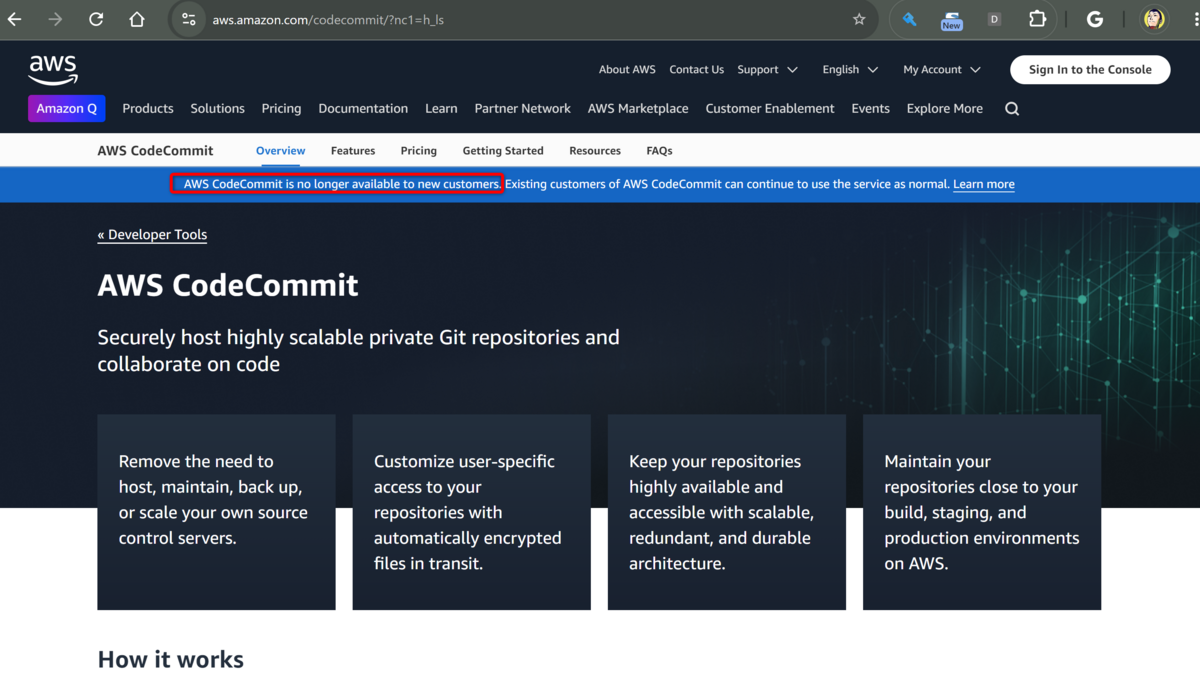Click the 'Customize user-specific access' card

click(x=472, y=512)
